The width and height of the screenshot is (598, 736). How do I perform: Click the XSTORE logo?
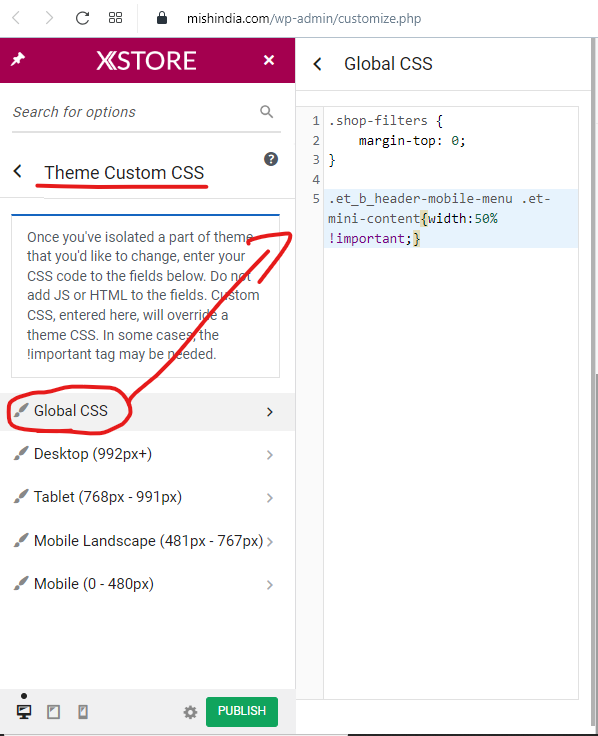pyautogui.click(x=146, y=61)
